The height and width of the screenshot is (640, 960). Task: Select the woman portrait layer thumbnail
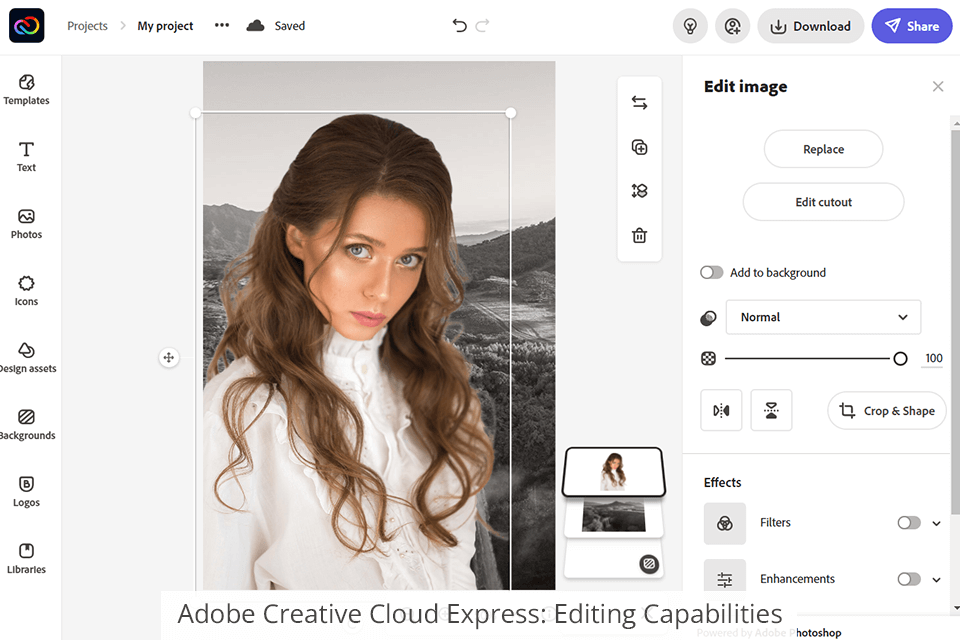point(613,472)
